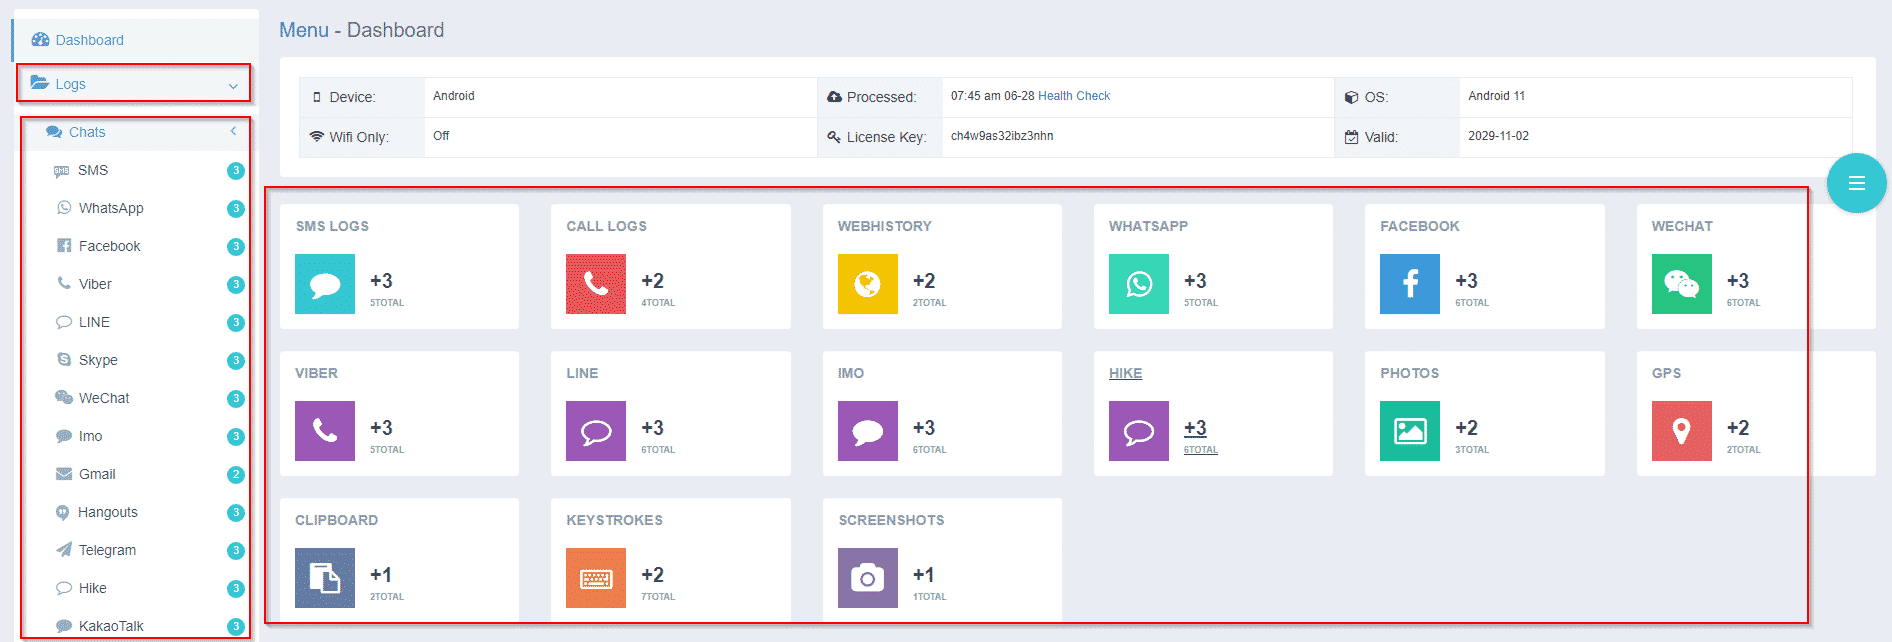Click the orange Keystrokes keyboard icon

pyautogui.click(x=596, y=578)
